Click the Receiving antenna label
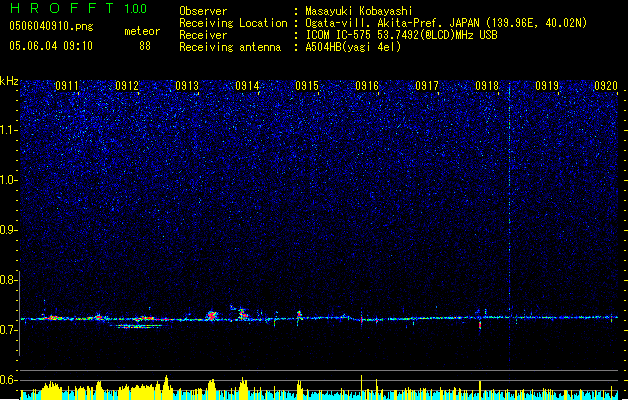 [230, 47]
